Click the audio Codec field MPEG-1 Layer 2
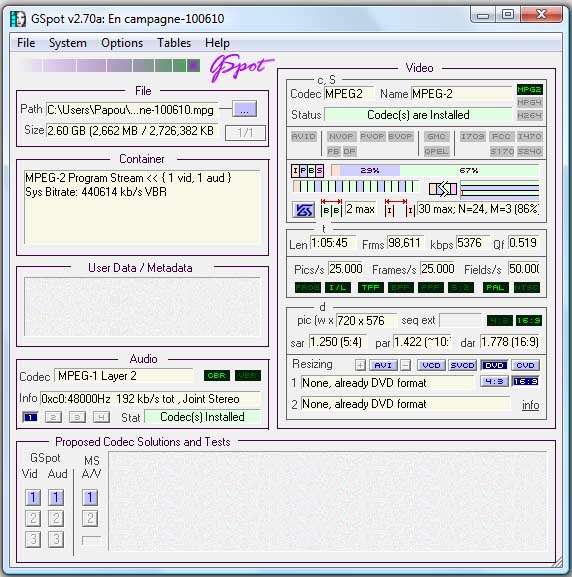 124,376
